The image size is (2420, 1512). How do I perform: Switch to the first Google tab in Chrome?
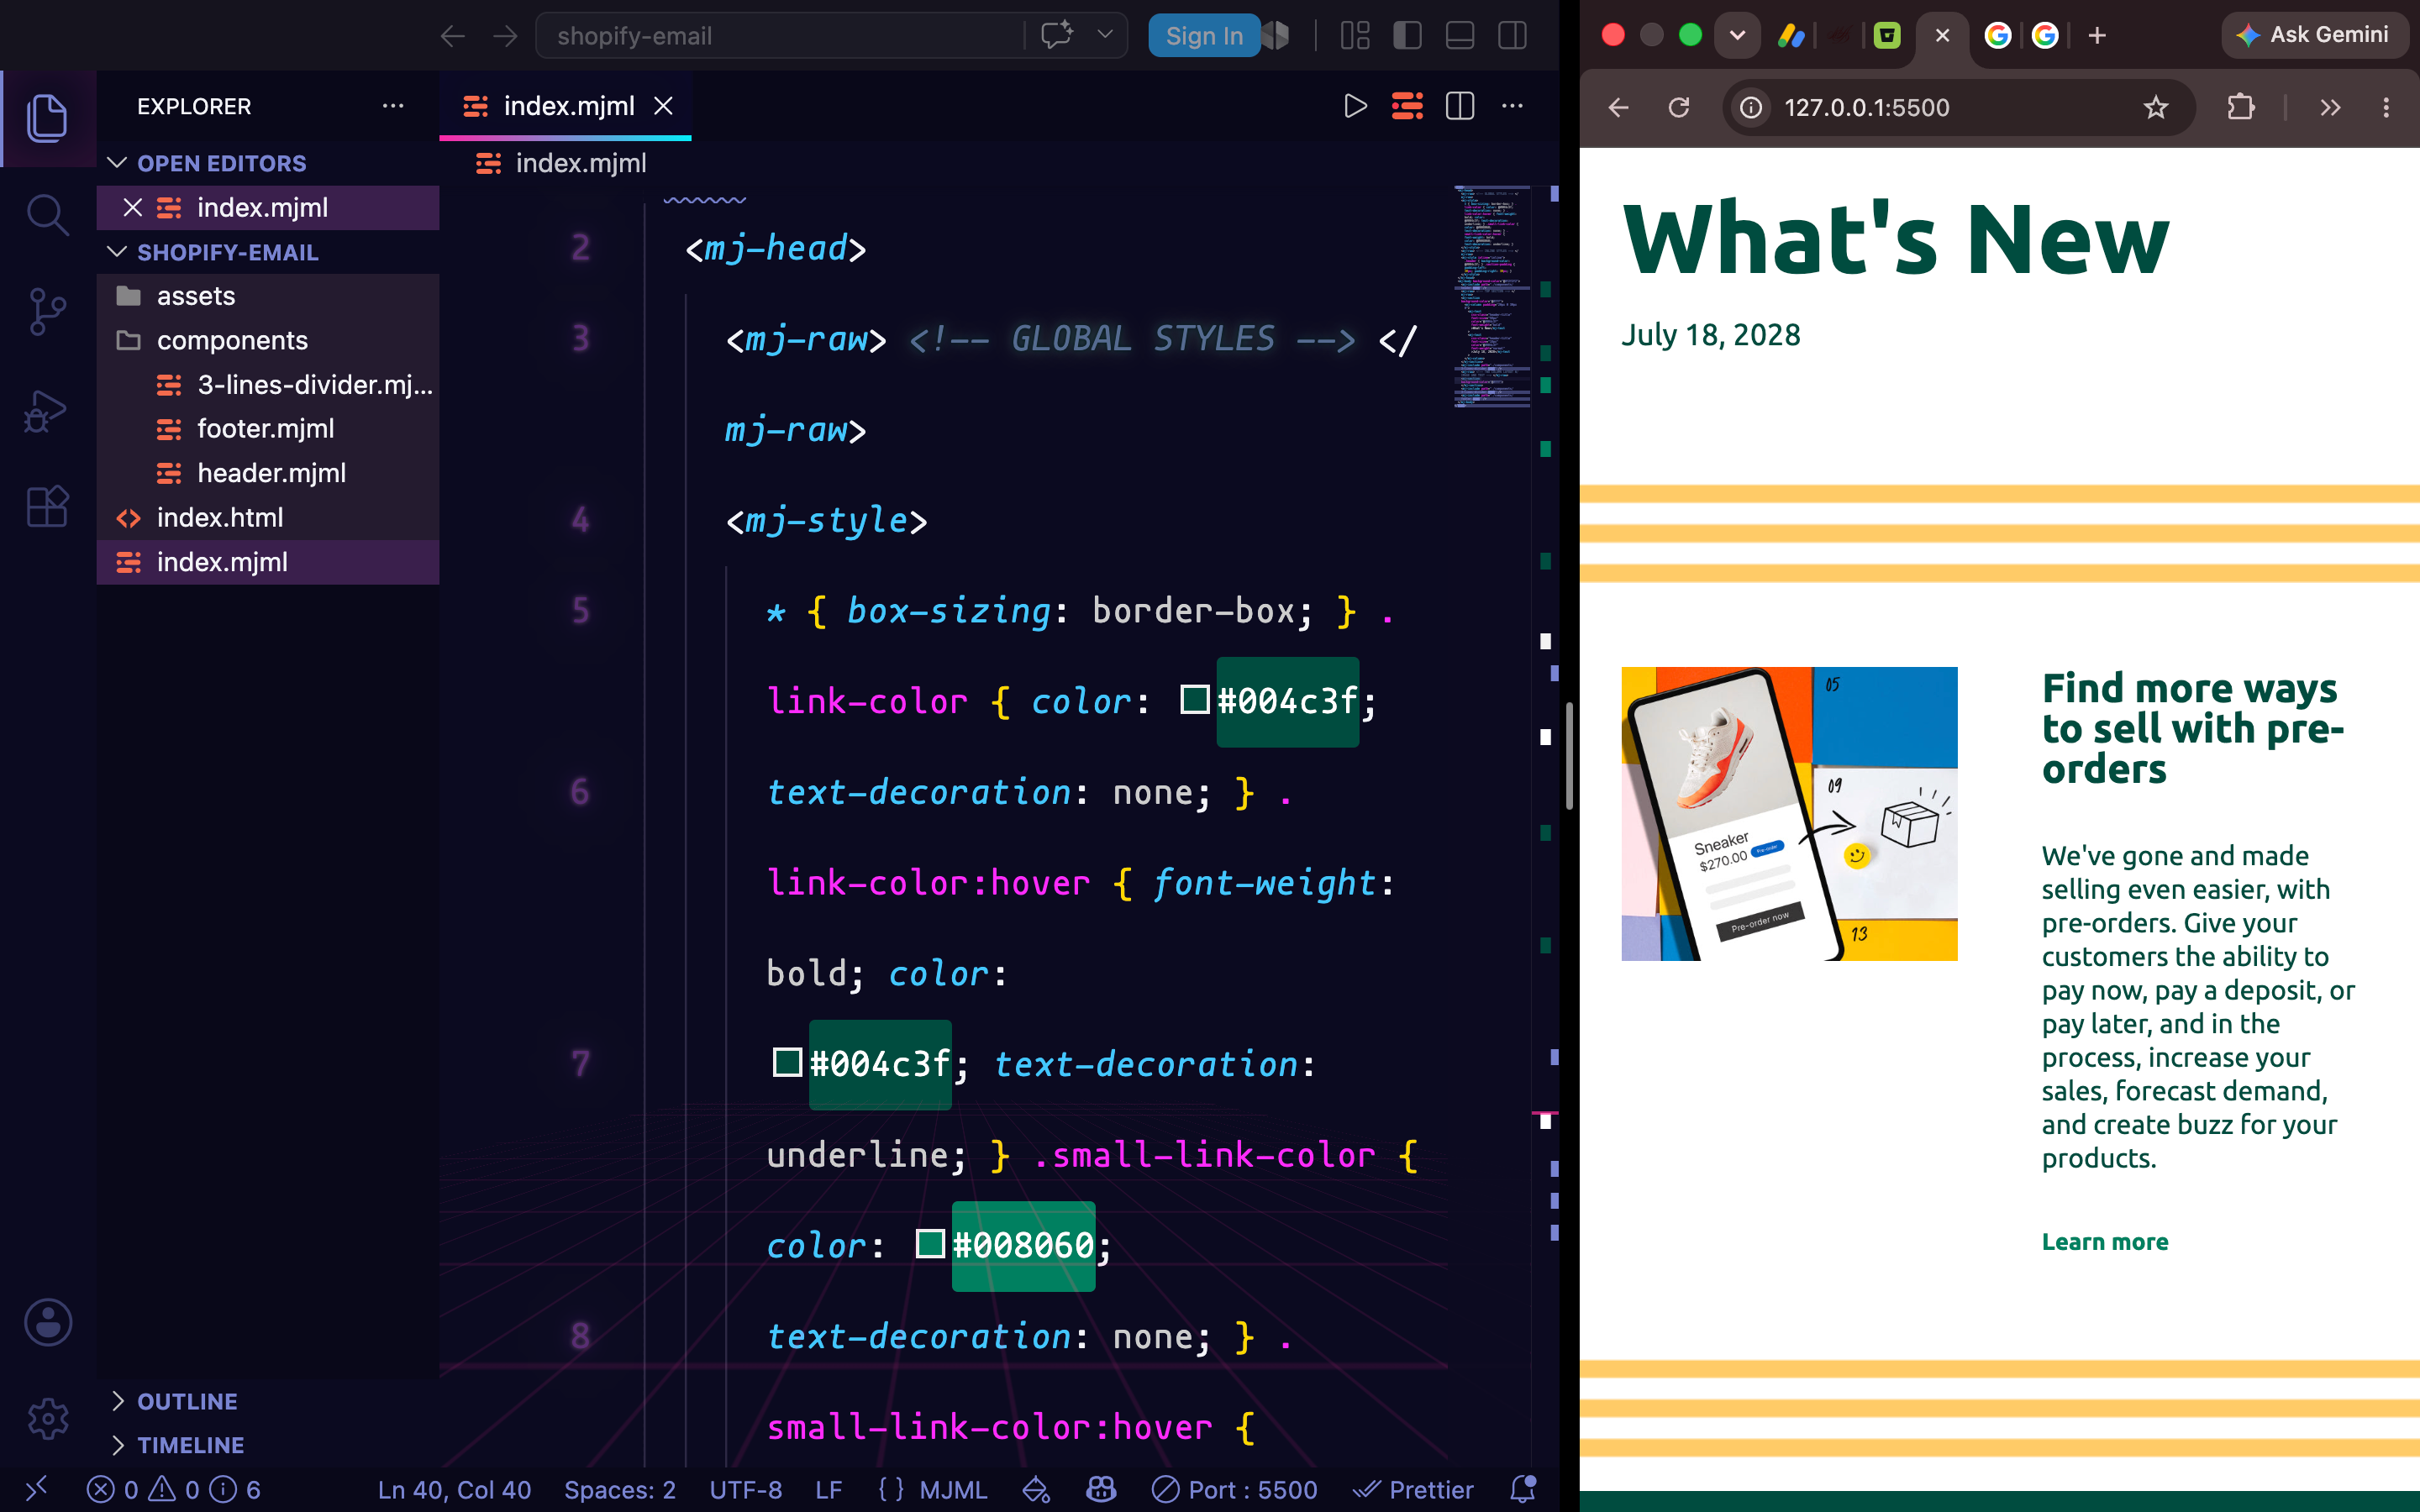point(1997,36)
